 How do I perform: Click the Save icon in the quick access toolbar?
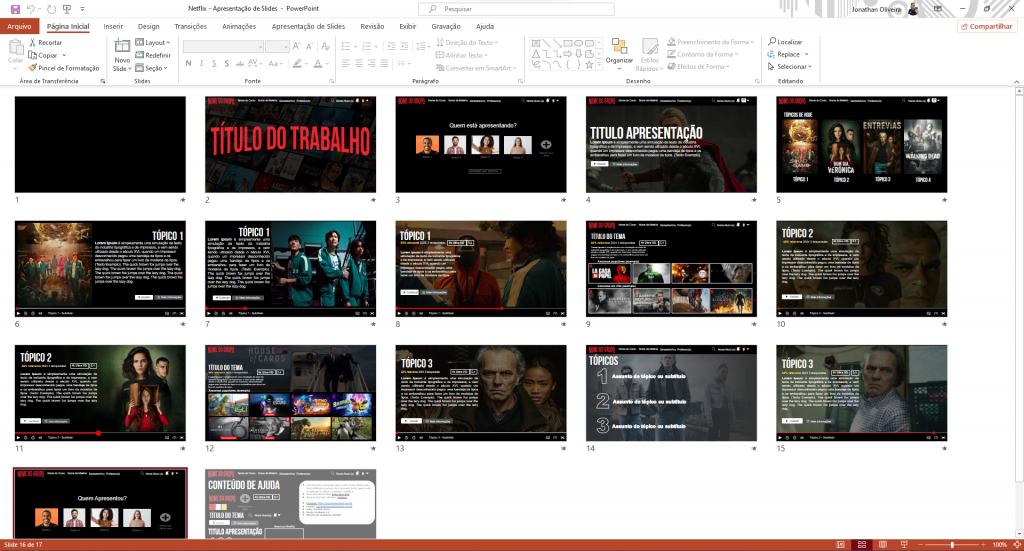pyautogui.click(x=15, y=9)
